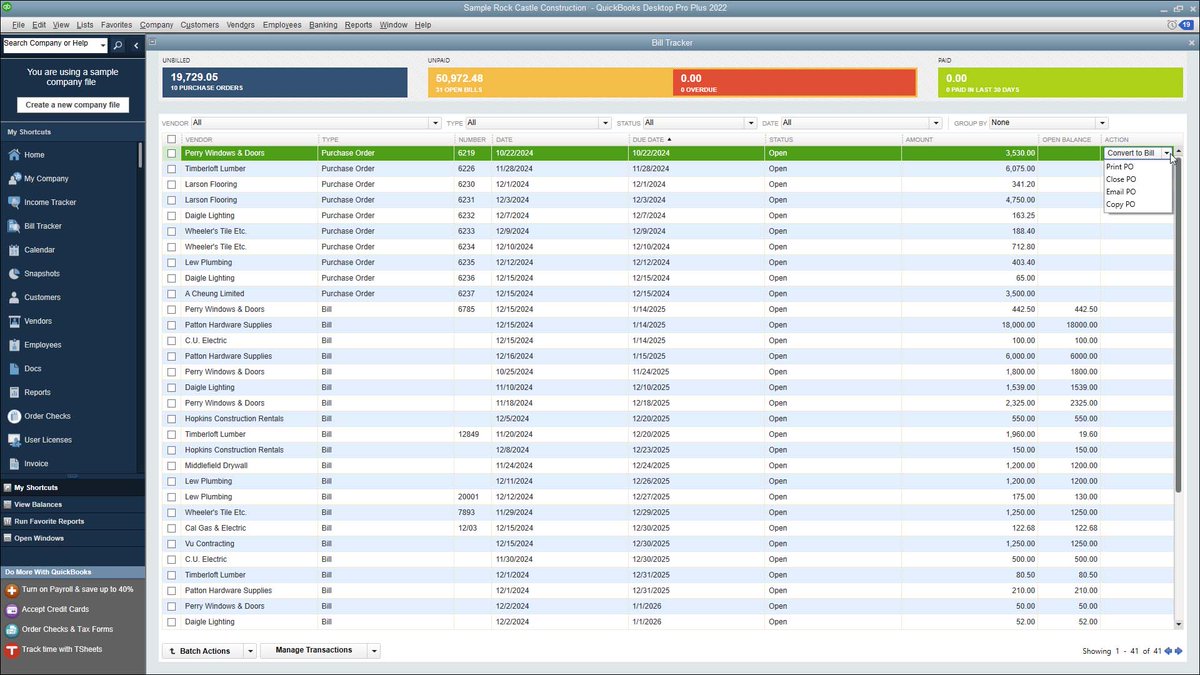Open the Status filter dropdown
Viewport: 1200px width, 675px height.
(x=752, y=122)
